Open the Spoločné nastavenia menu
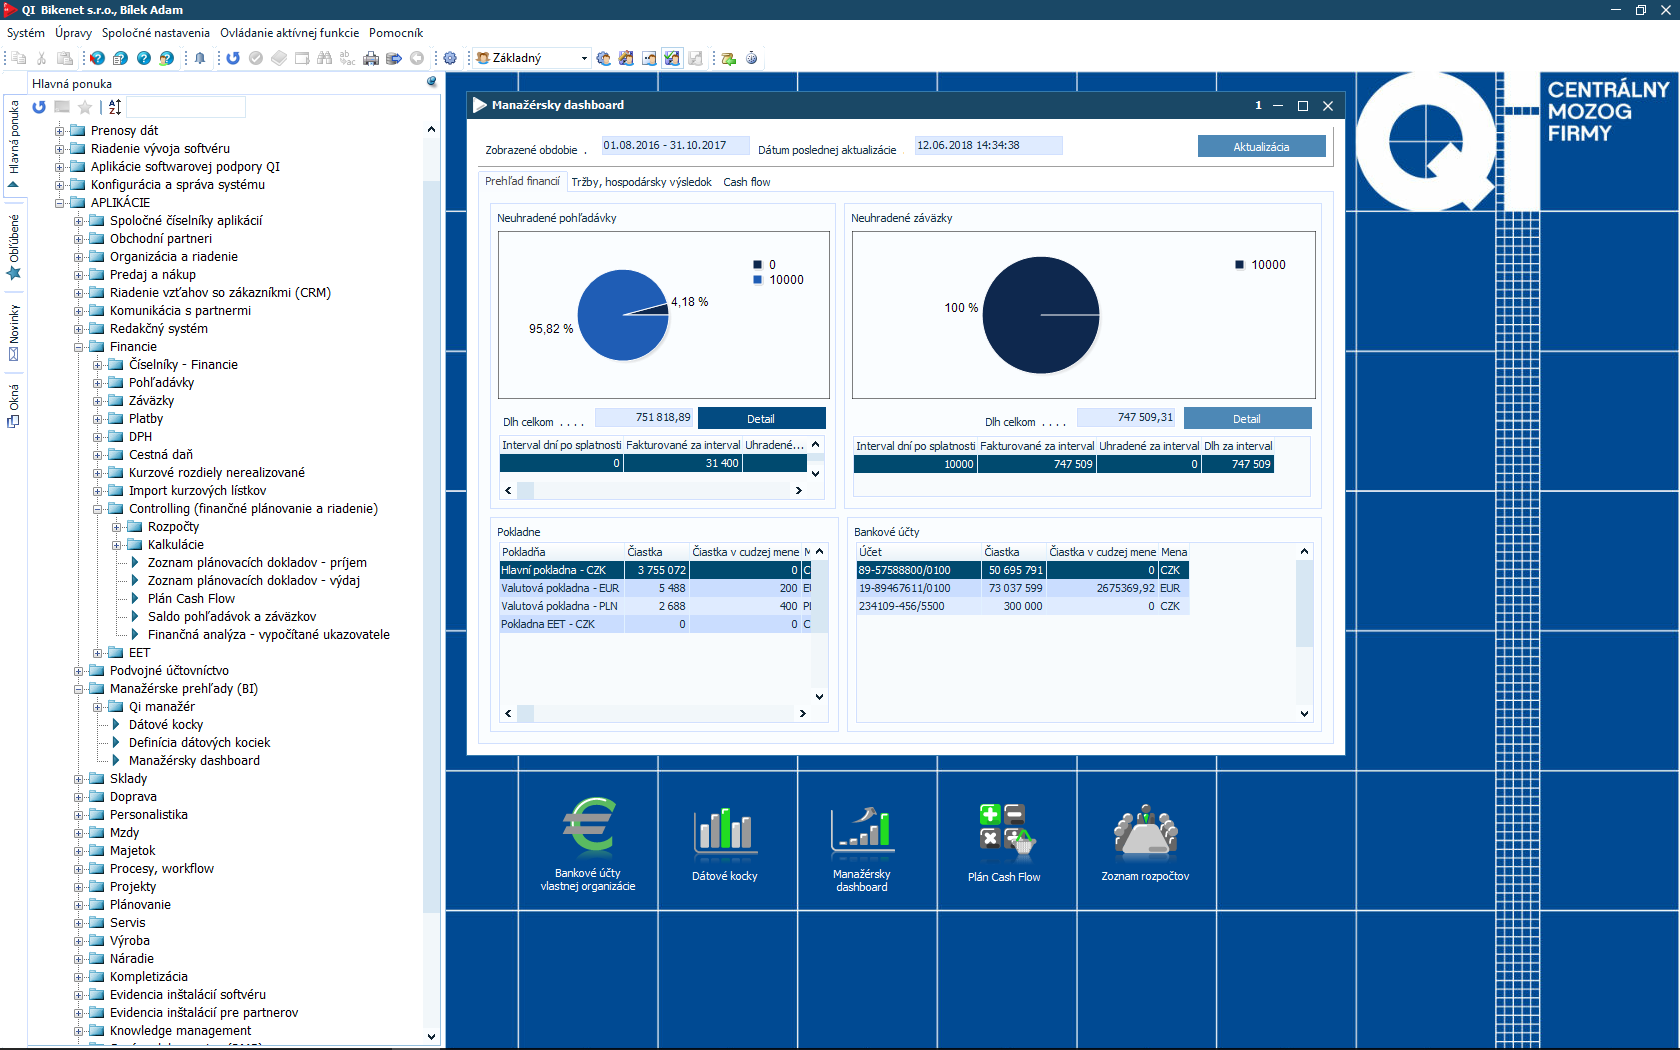This screenshot has width=1680, height=1050. point(155,33)
